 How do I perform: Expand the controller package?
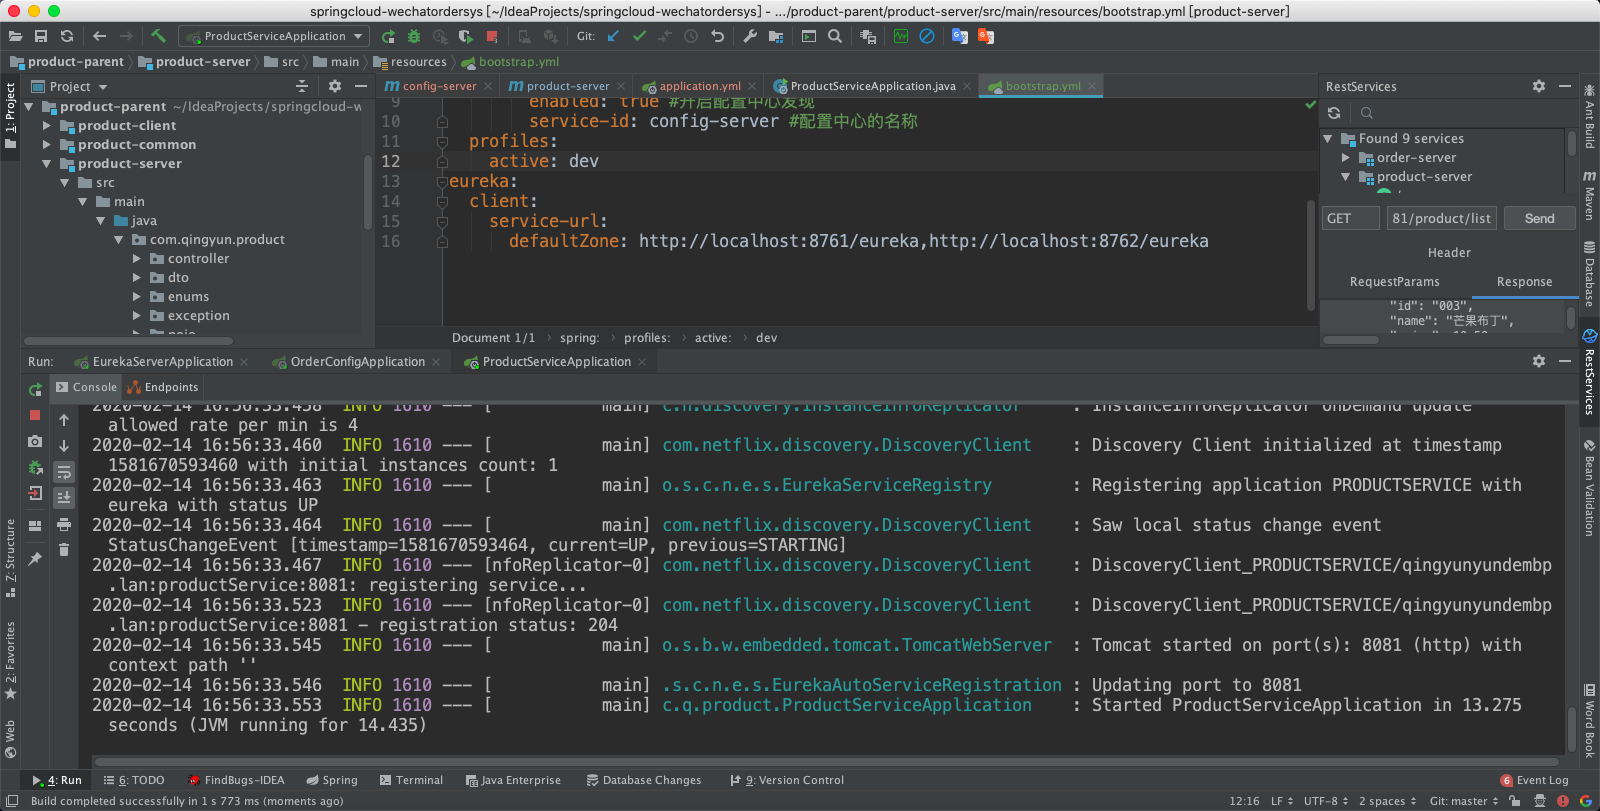pyautogui.click(x=137, y=259)
